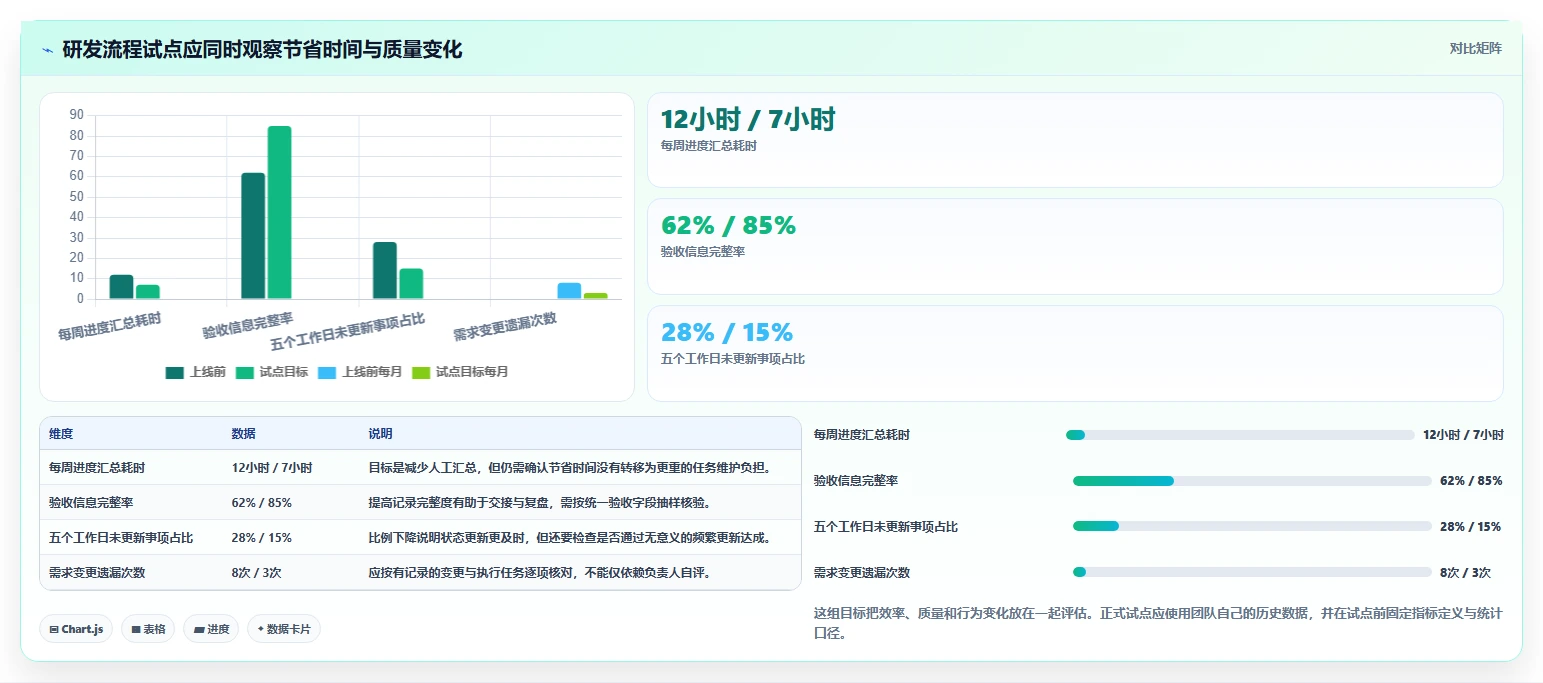Click the 8次 / 3次 table cell
Viewport: 1543px width, 683px height.
pos(257,573)
